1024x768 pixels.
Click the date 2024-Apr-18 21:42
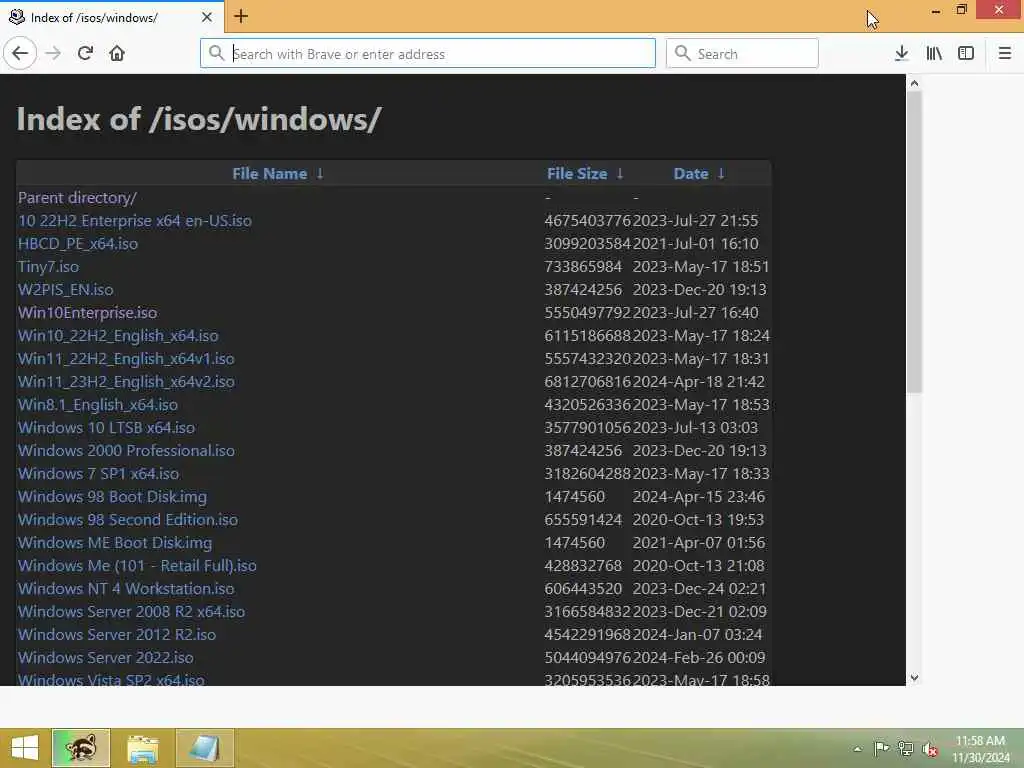[698, 381]
